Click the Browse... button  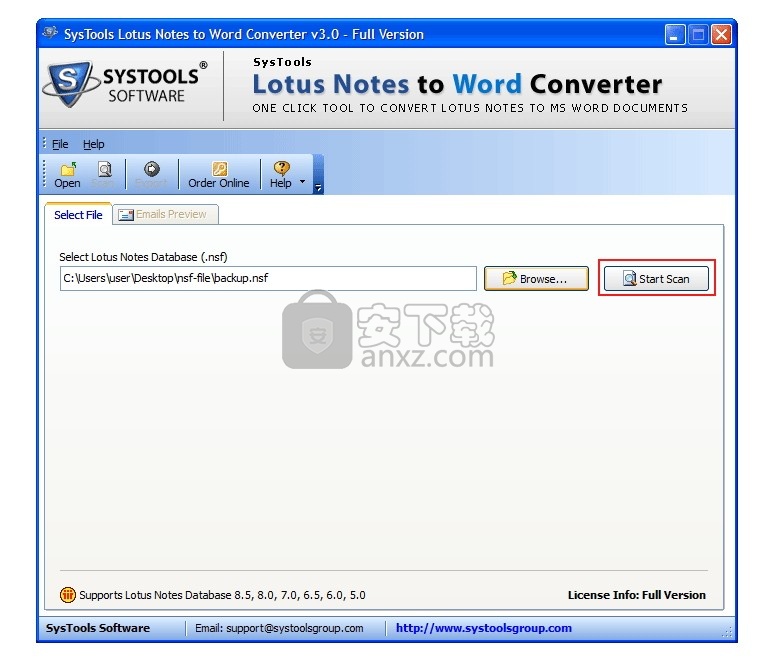point(536,279)
